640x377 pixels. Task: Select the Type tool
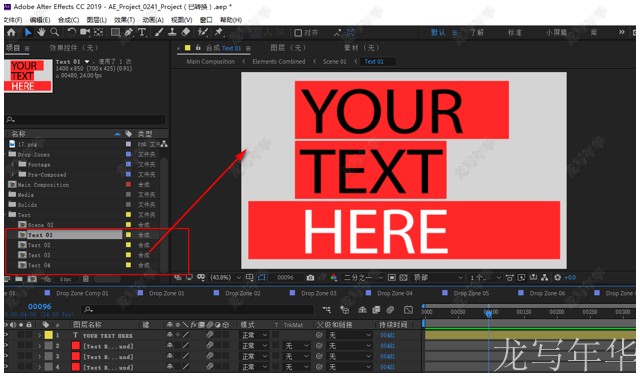tap(142, 32)
